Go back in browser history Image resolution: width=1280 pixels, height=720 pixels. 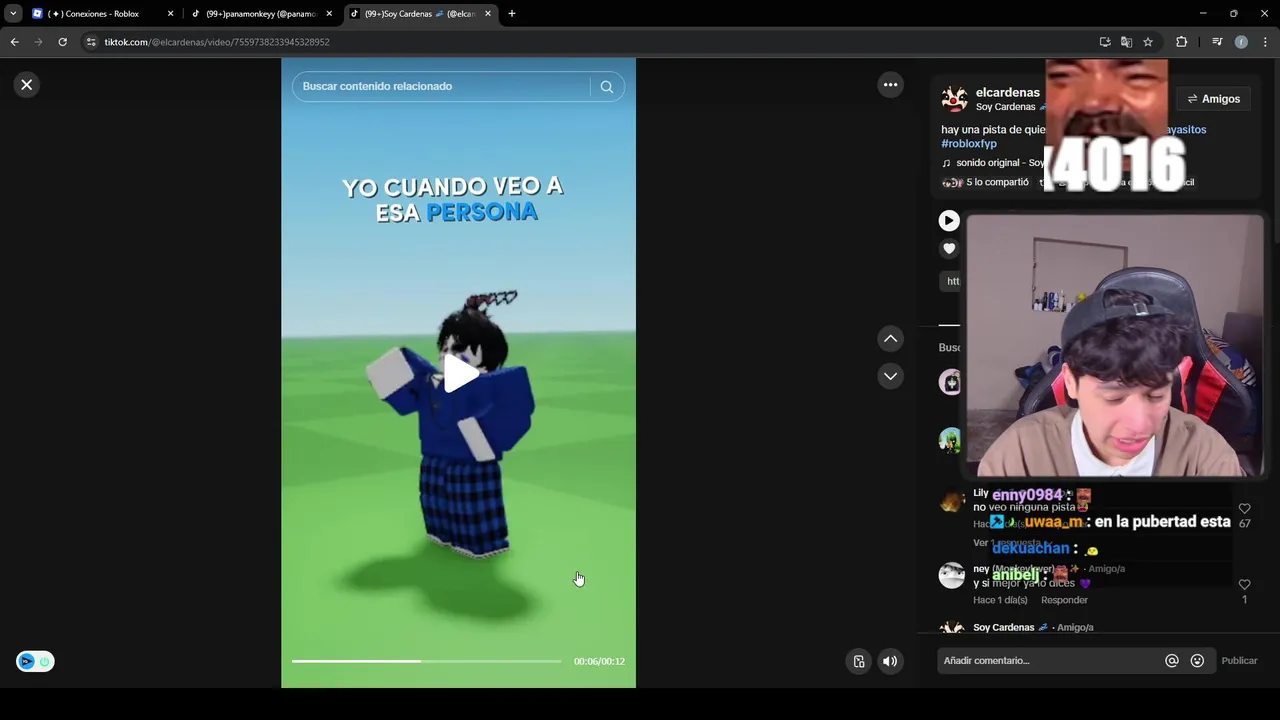(x=14, y=42)
